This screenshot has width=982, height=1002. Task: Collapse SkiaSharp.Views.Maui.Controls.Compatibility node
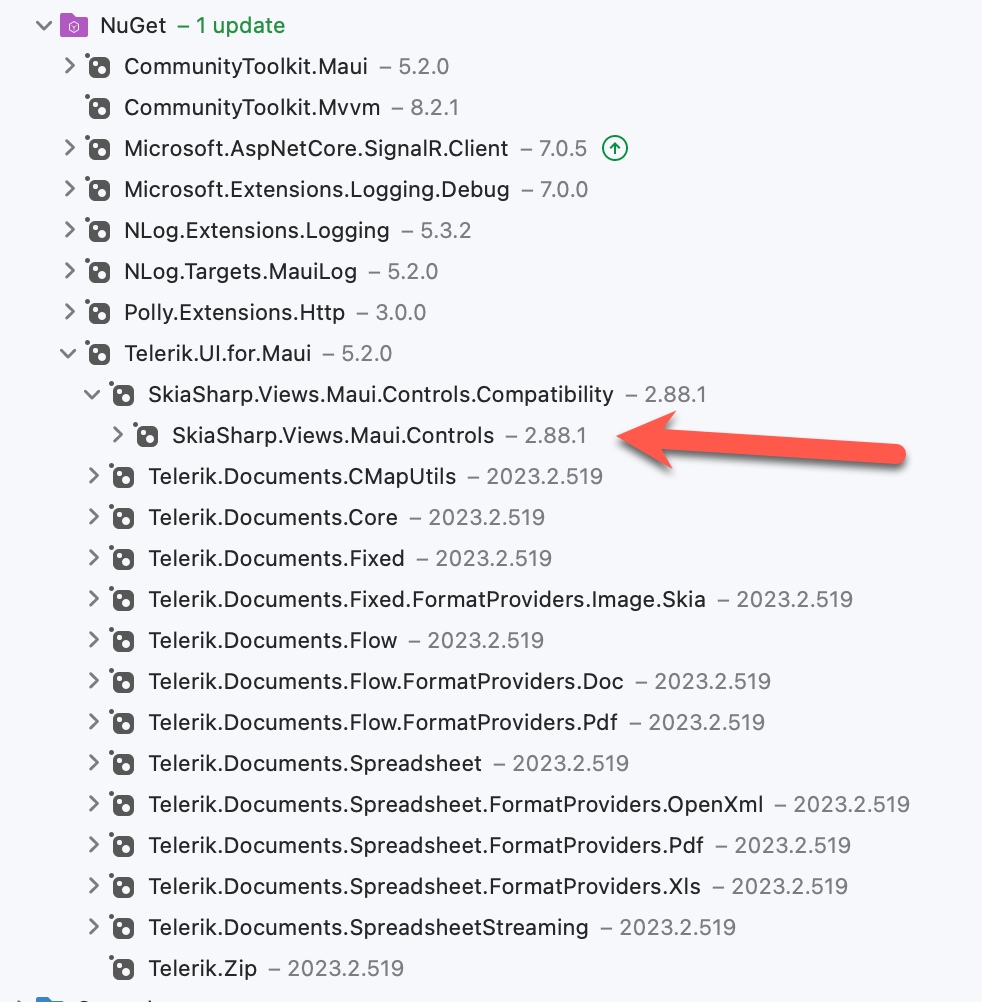(x=92, y=394)
